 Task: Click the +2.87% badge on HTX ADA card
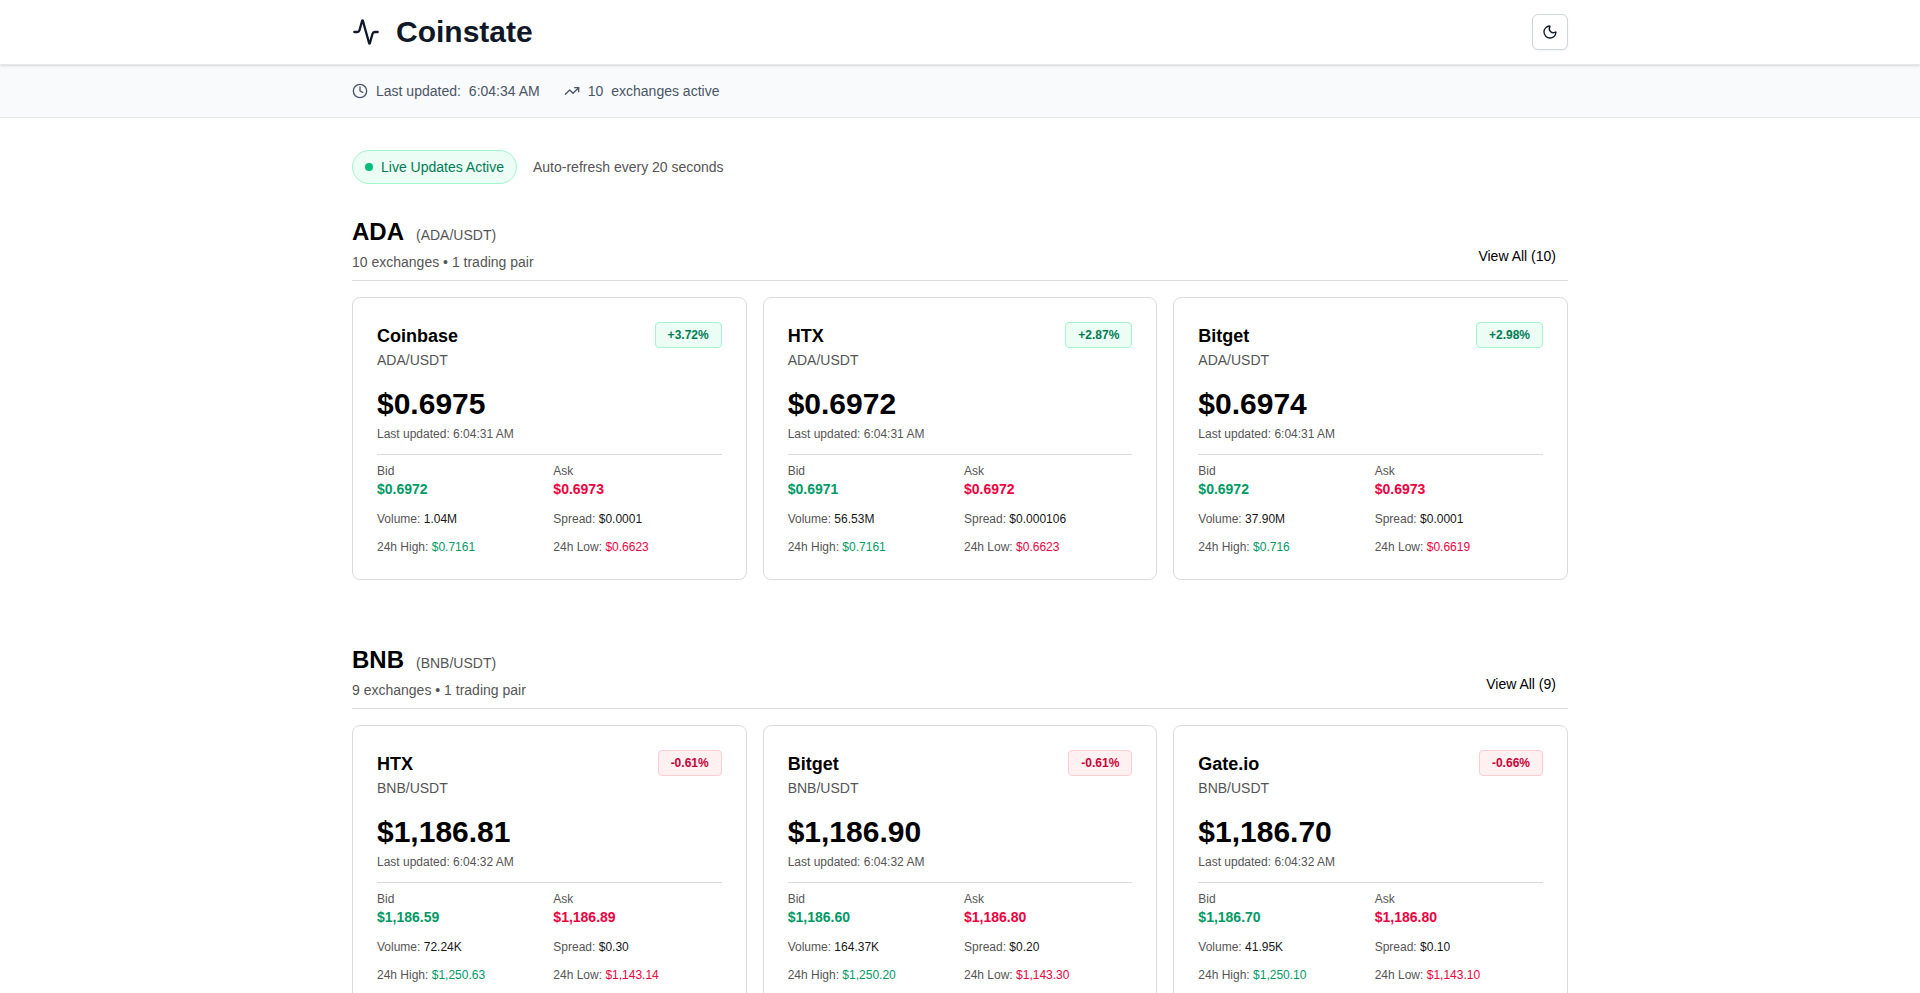click(1098, 335)
